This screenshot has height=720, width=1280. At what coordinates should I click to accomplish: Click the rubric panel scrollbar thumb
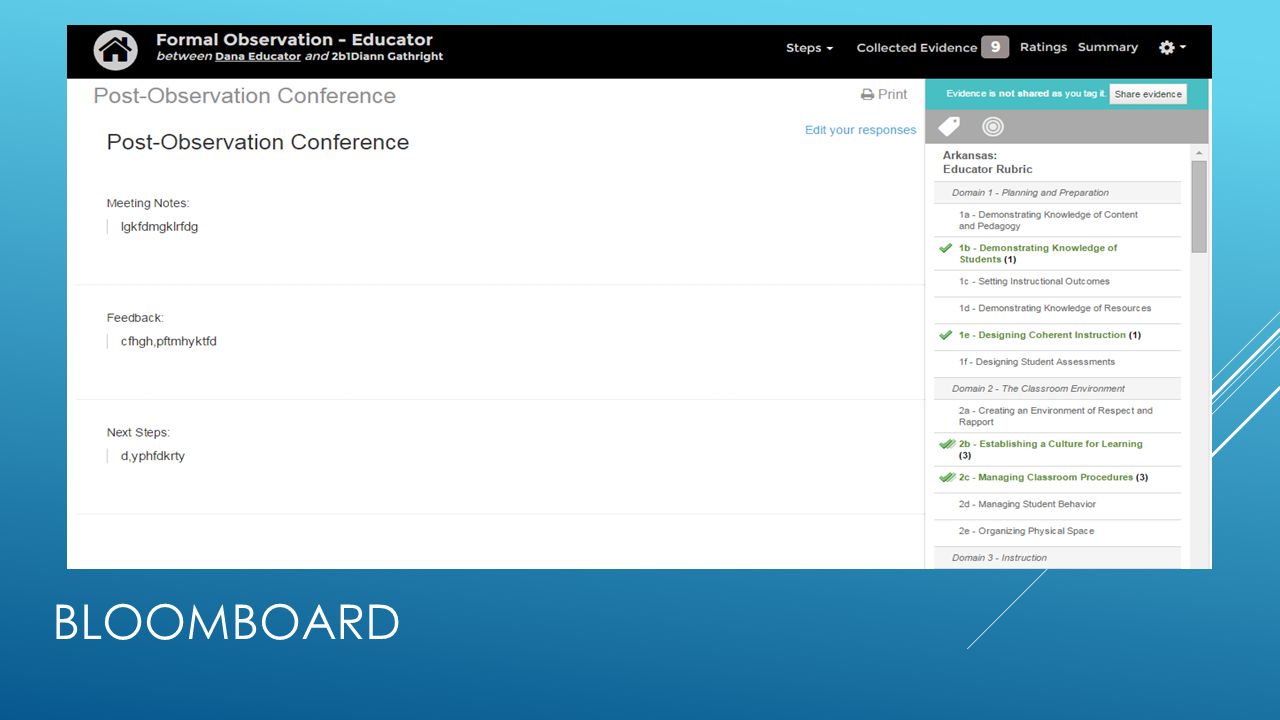coord(1199,206)
